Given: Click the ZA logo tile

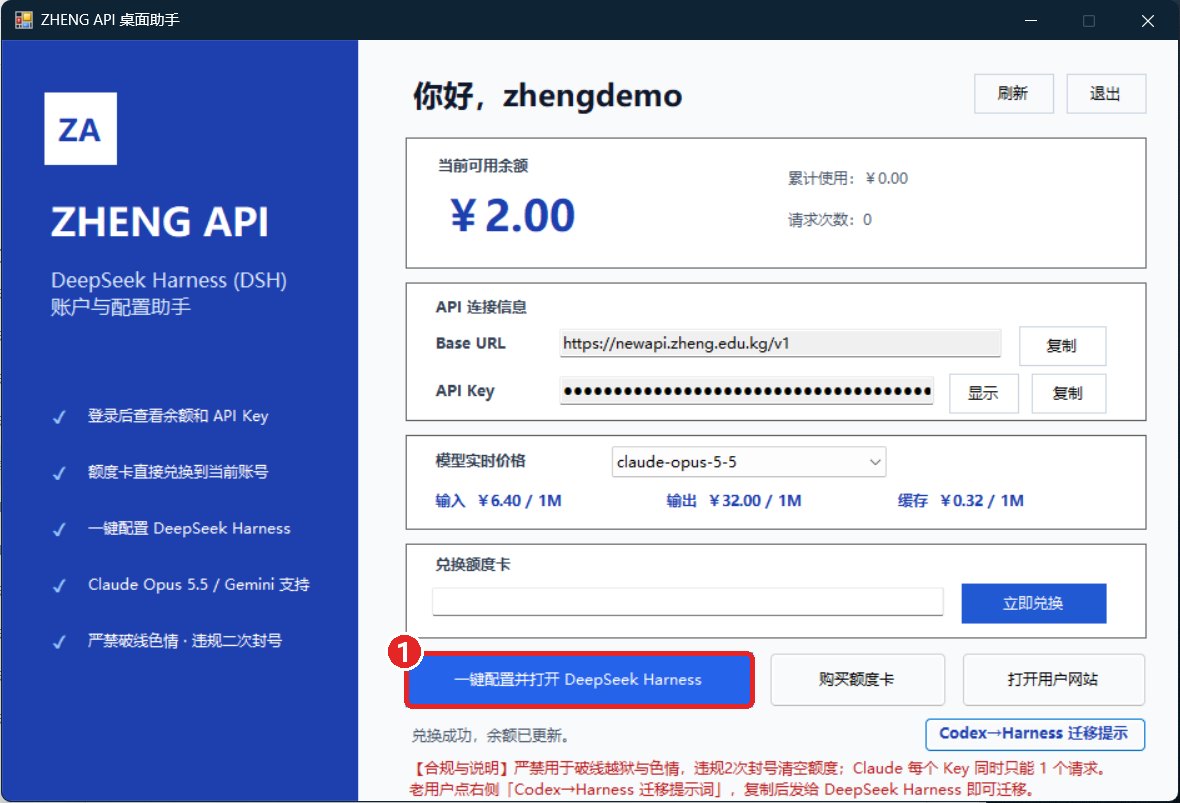Looking at the screenshot, I should click(x=81, y=129).
